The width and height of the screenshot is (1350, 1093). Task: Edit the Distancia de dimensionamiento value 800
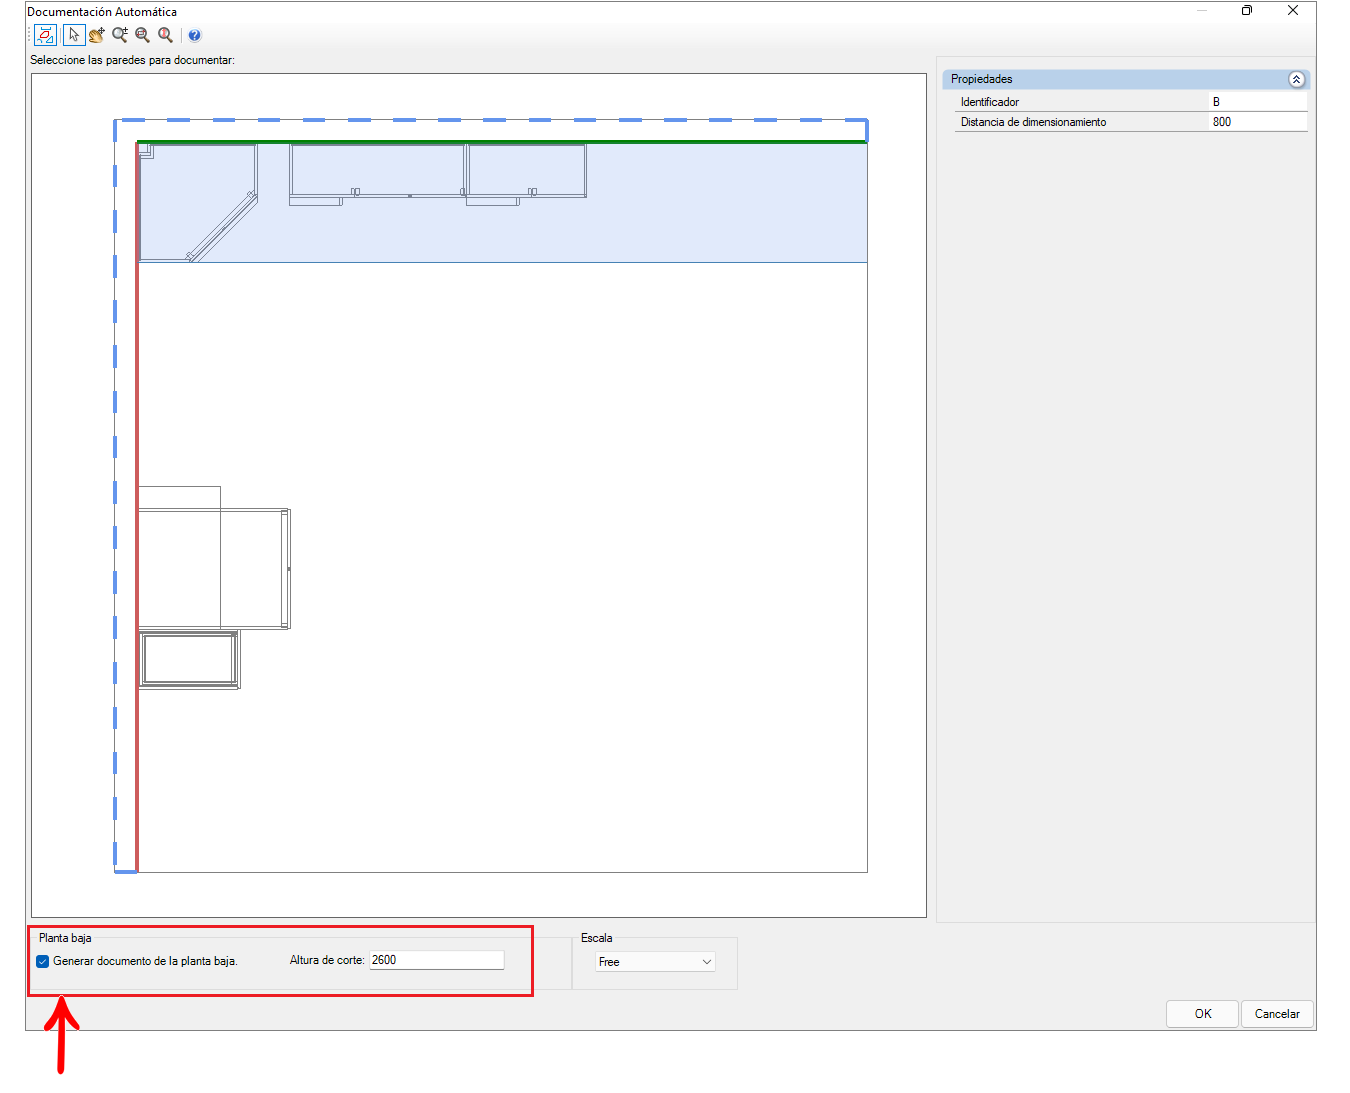pos(1258,122)
